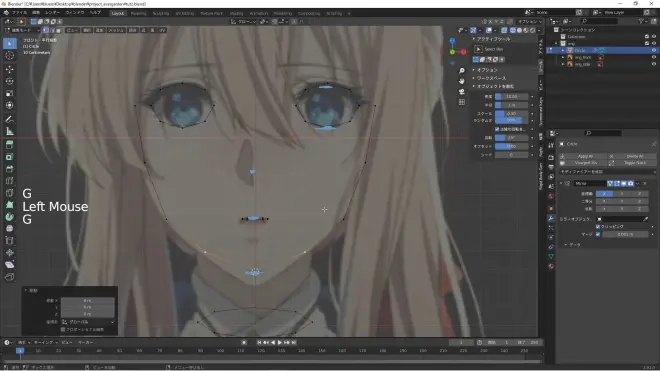Click the Delete All modifiers button
The width and height of the screenshot is (660, 371).
(x=632, y=156)
